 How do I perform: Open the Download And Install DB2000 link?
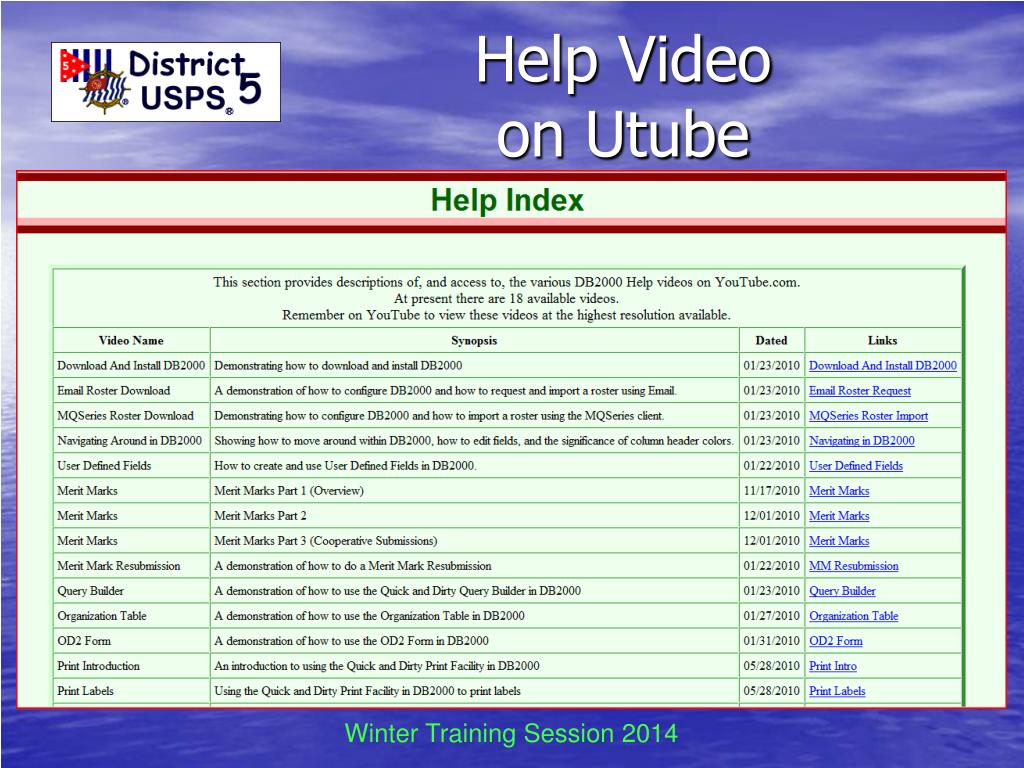click(882, 366)
